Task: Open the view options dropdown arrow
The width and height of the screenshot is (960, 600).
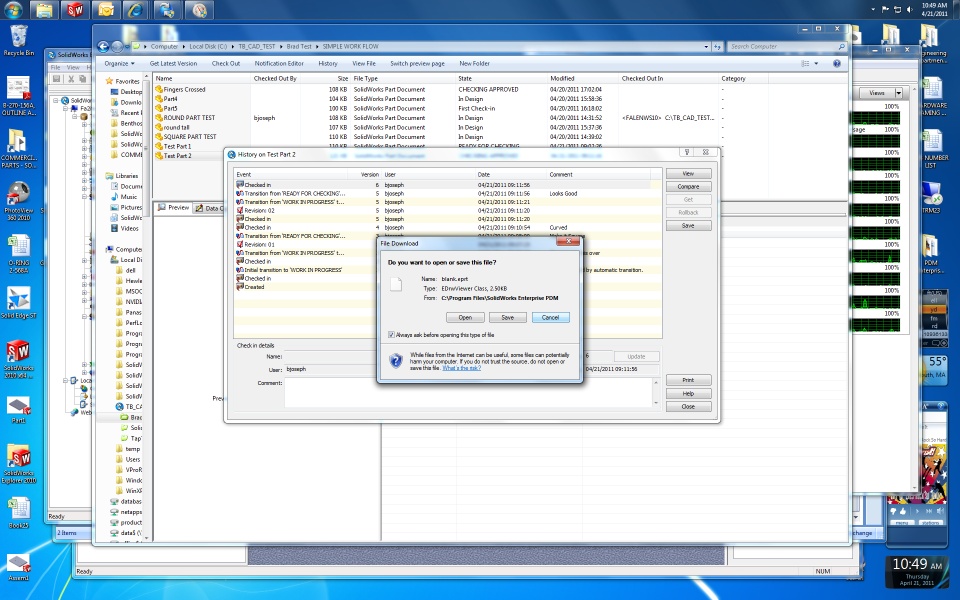Action: pos(816,64)
